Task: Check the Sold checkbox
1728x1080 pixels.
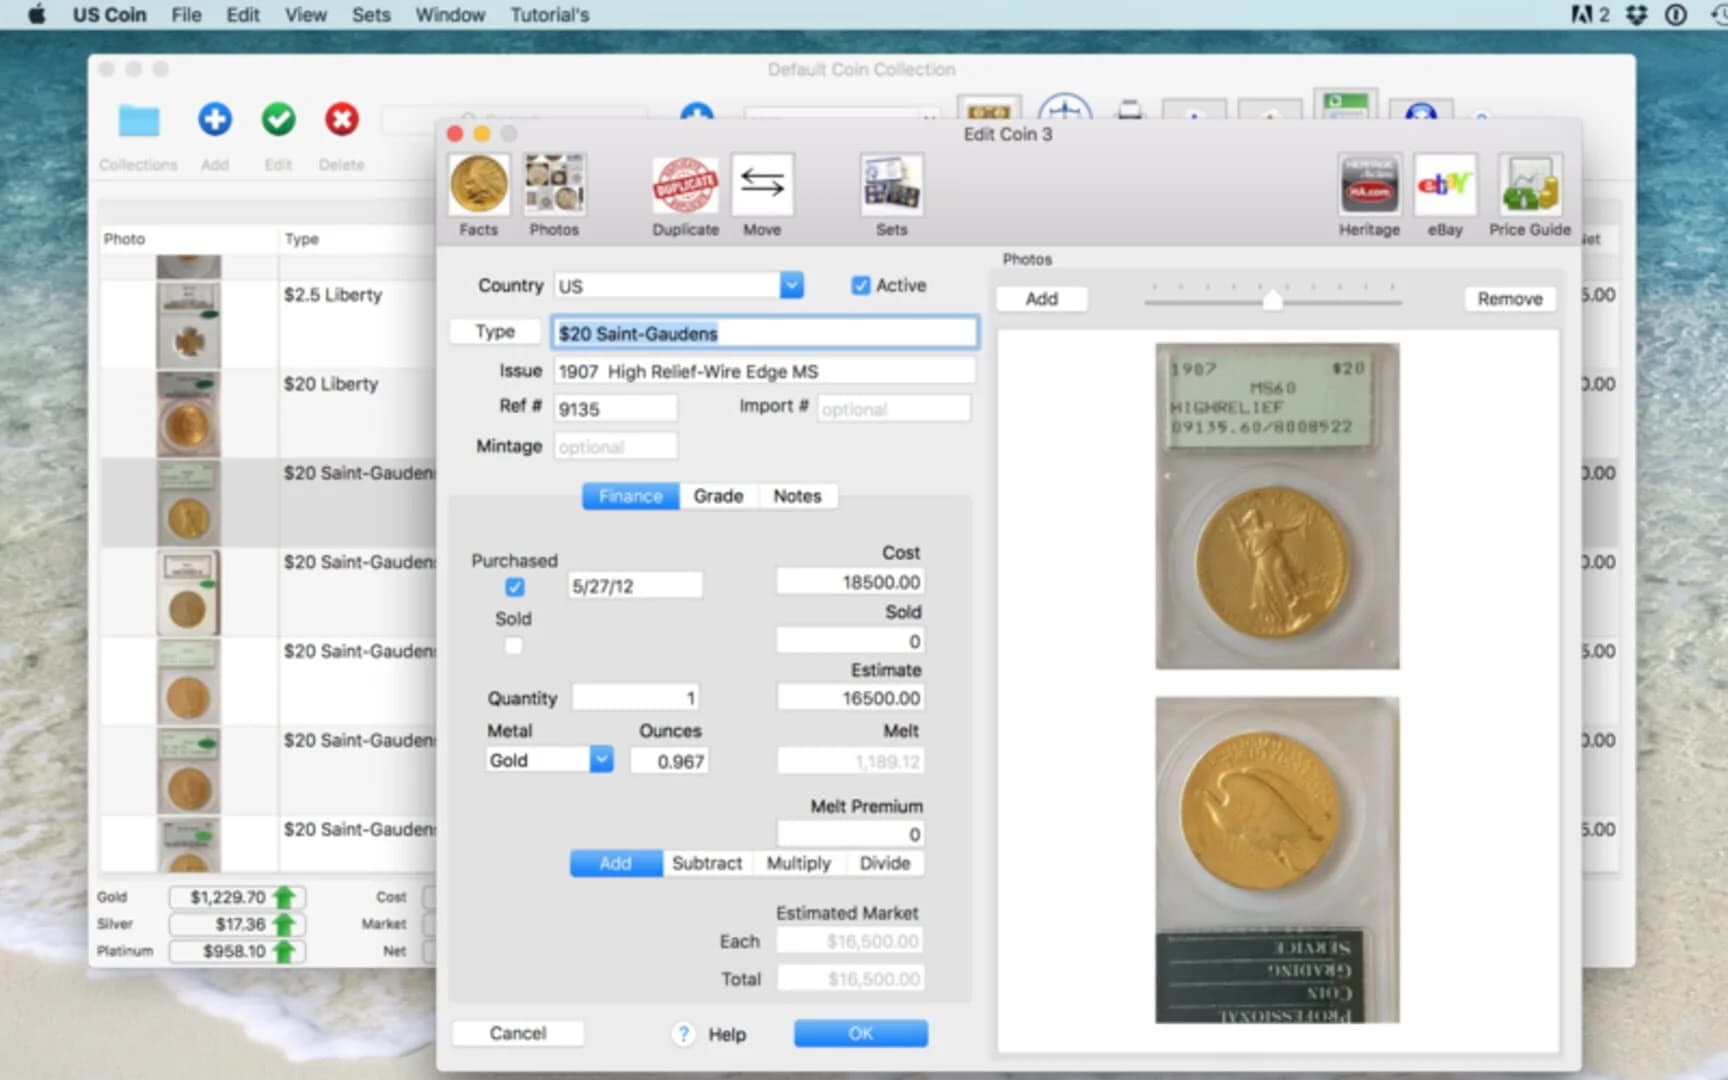Action: click(x=513, y=645)
